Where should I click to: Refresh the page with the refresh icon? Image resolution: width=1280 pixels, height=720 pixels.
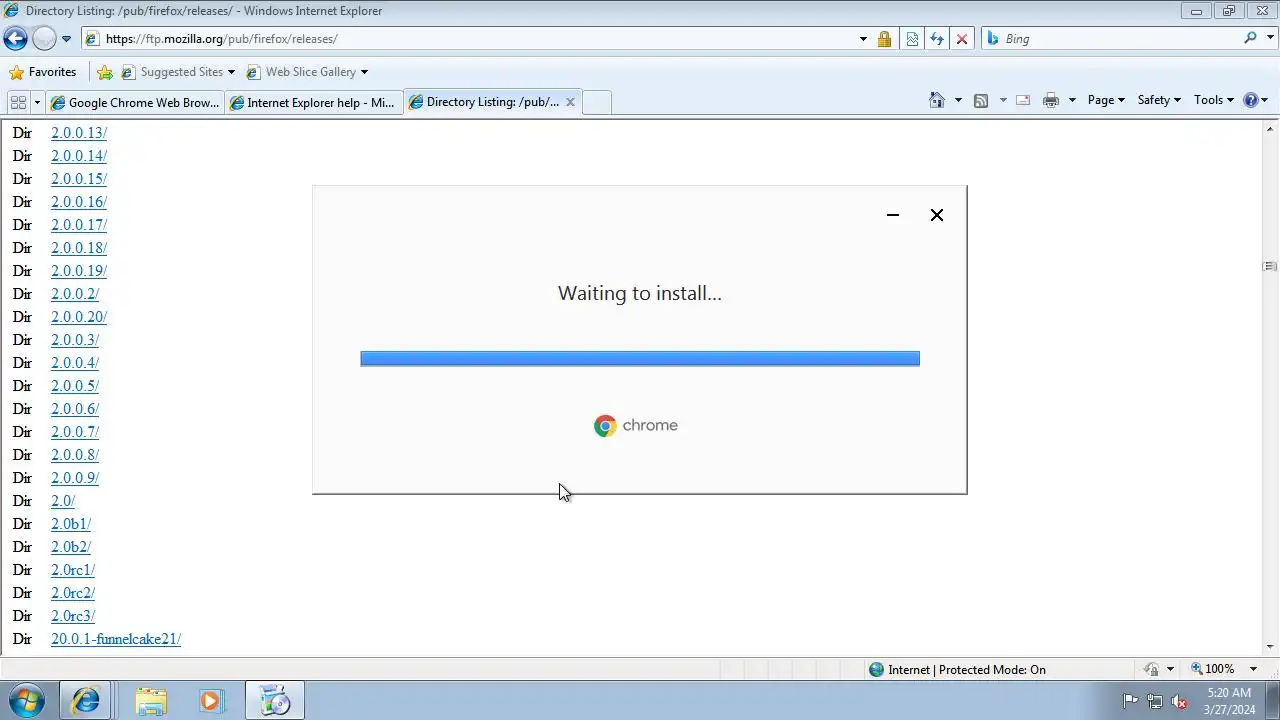[937, 39]
